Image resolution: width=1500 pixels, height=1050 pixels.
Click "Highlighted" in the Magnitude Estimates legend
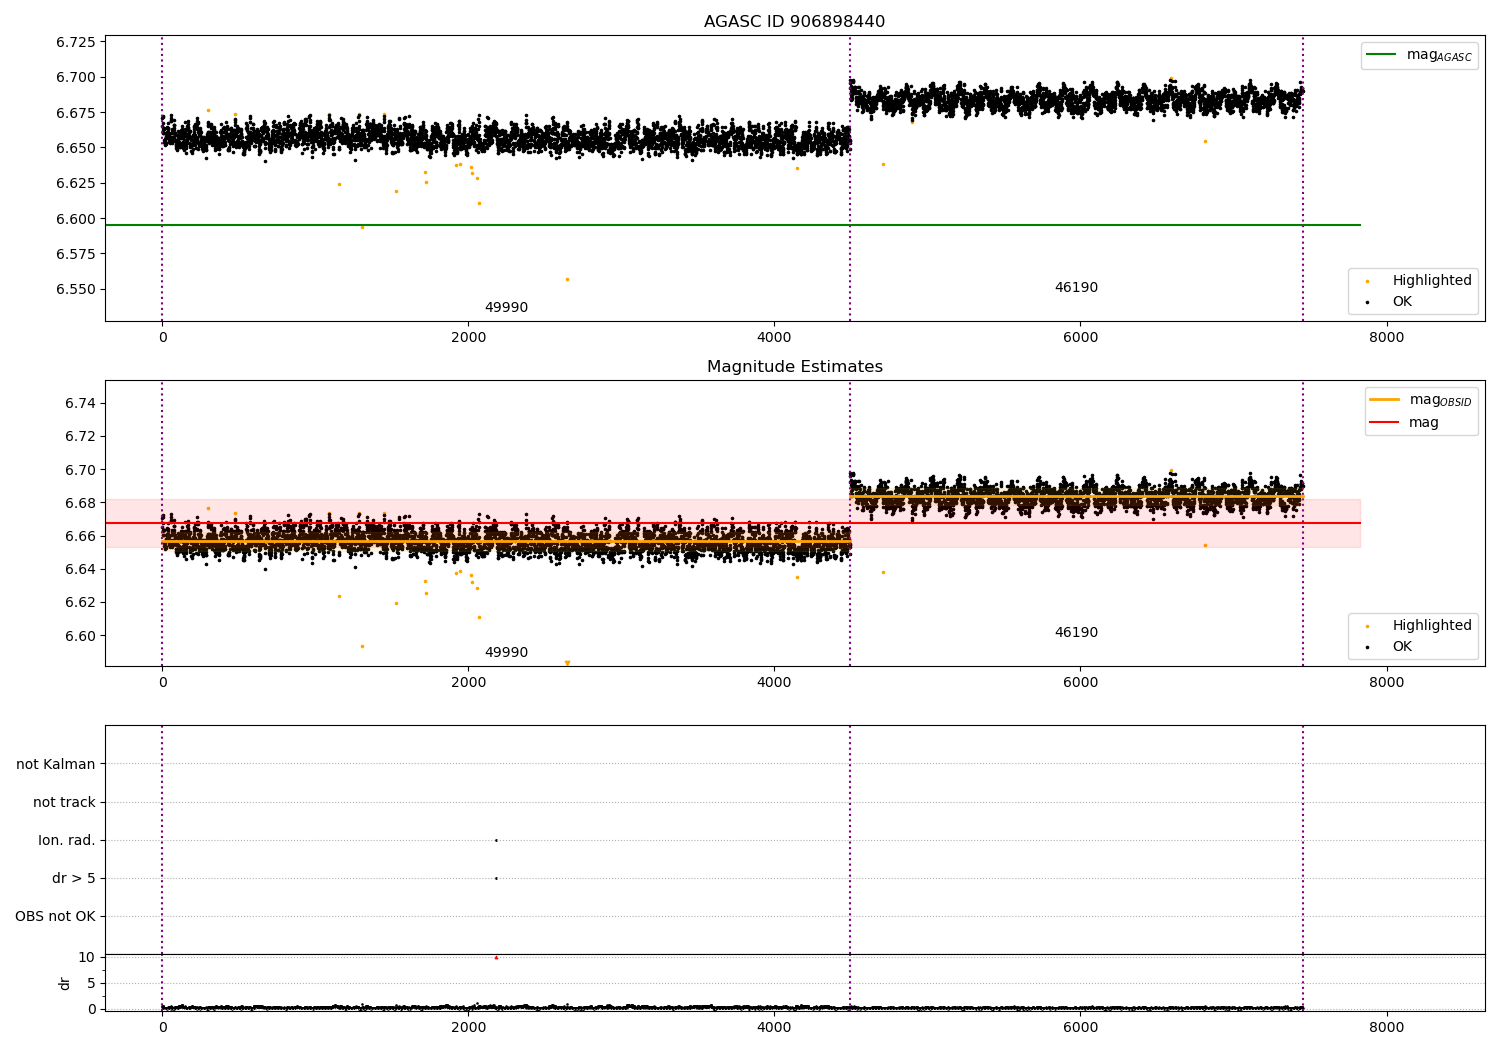pyautogui.click(x=1431, y=625)
